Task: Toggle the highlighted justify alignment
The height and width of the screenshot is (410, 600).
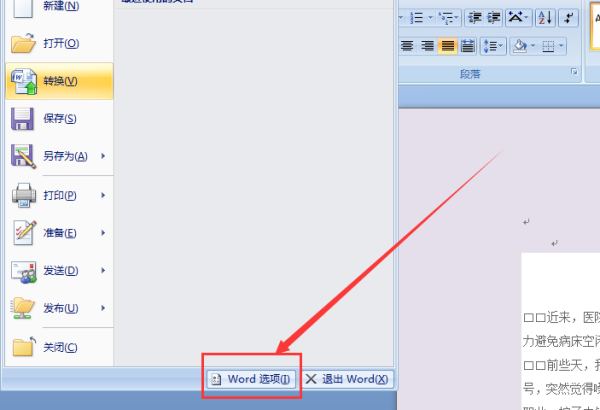Action: tap(448, 46)
